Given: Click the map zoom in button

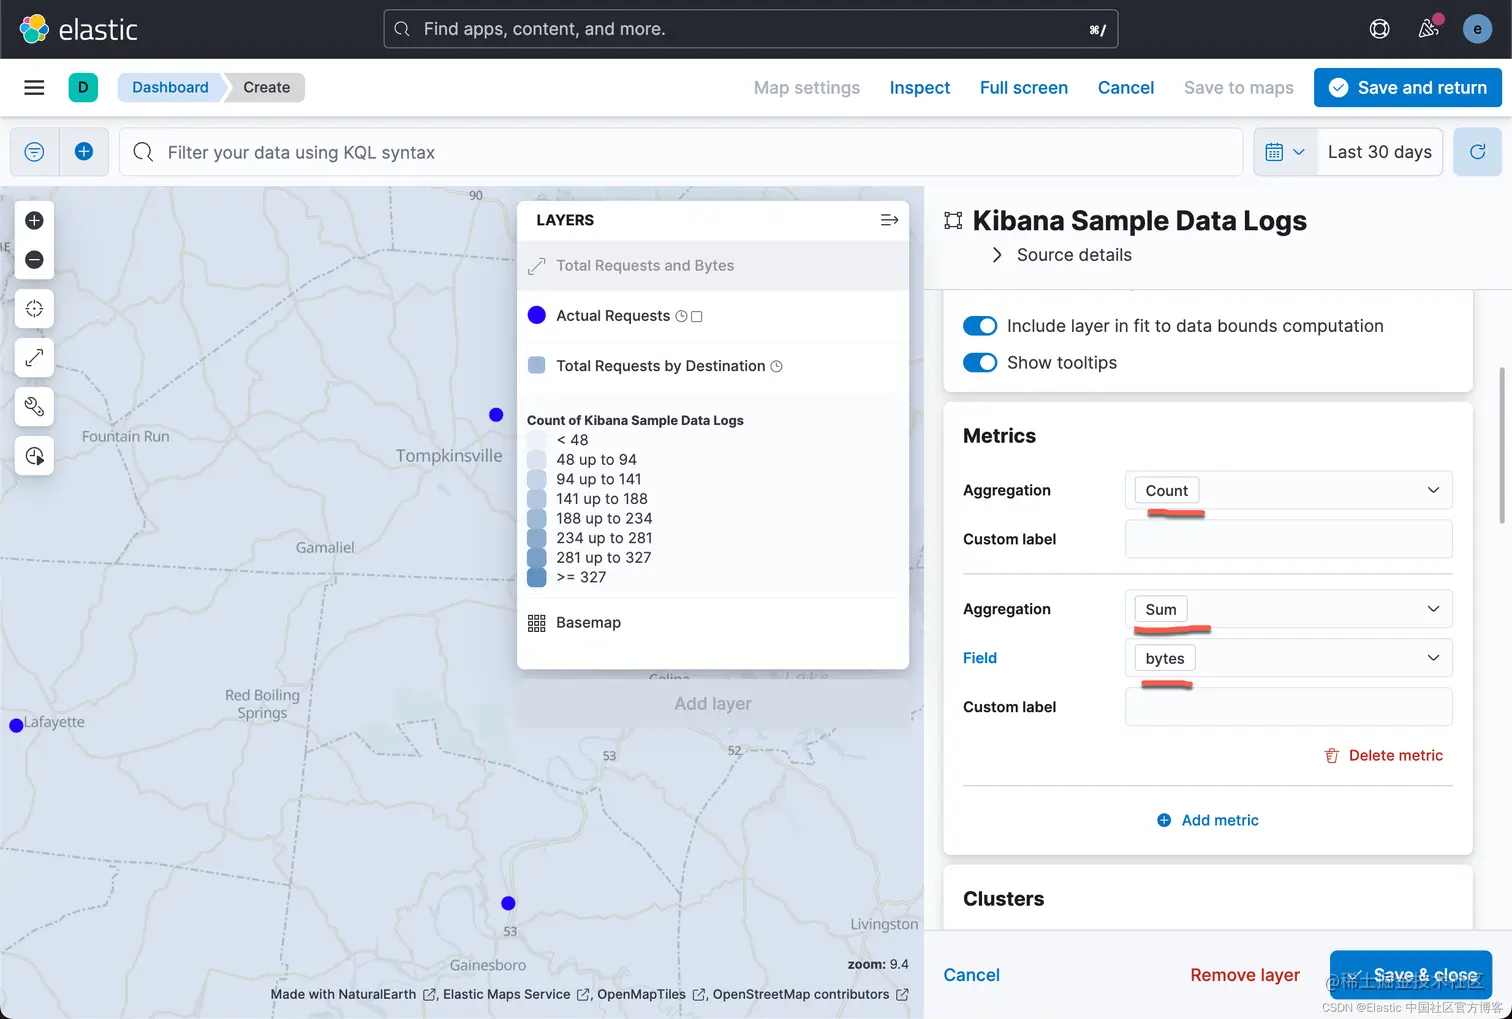Looking at the screenshot, I should [34, 220].
